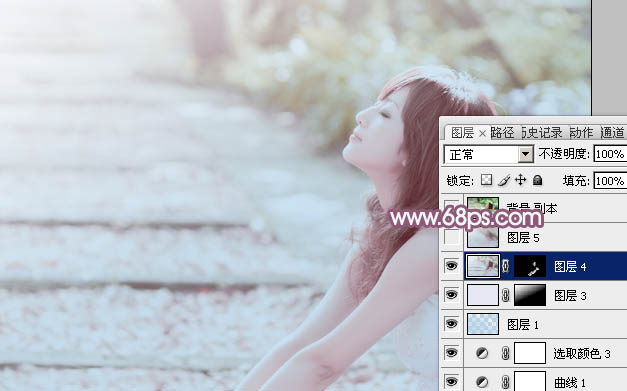
Task: Select the 图层 1 layer thumbnail
Action: (x=483, y=324)
